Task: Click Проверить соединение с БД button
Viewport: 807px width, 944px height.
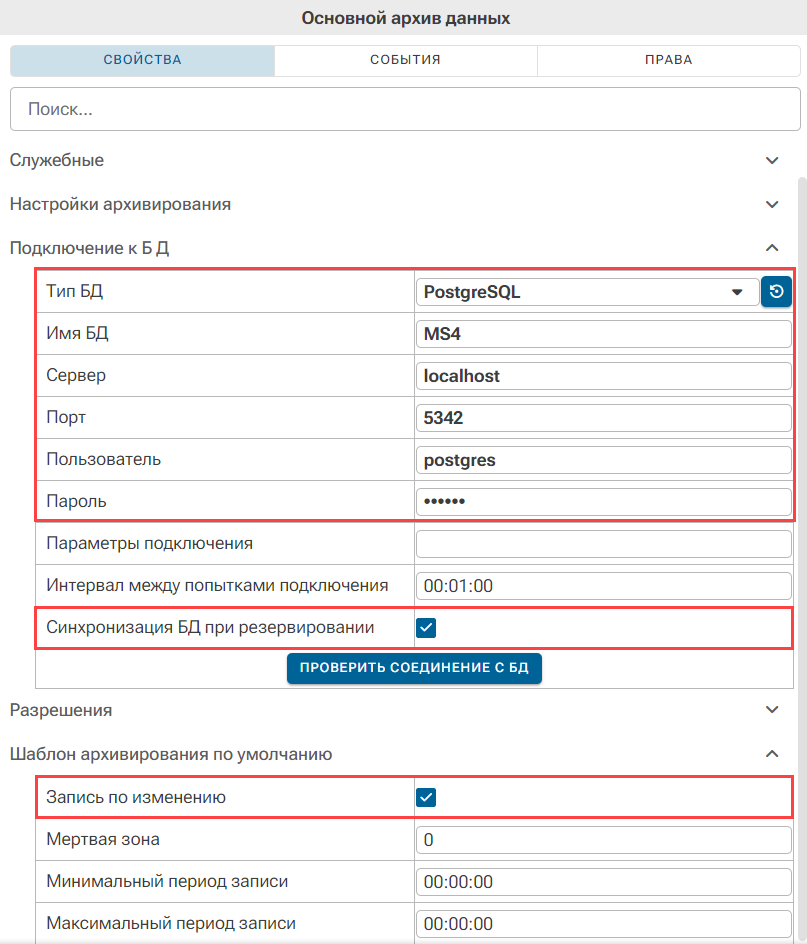Action: click(x=414, y=668)
